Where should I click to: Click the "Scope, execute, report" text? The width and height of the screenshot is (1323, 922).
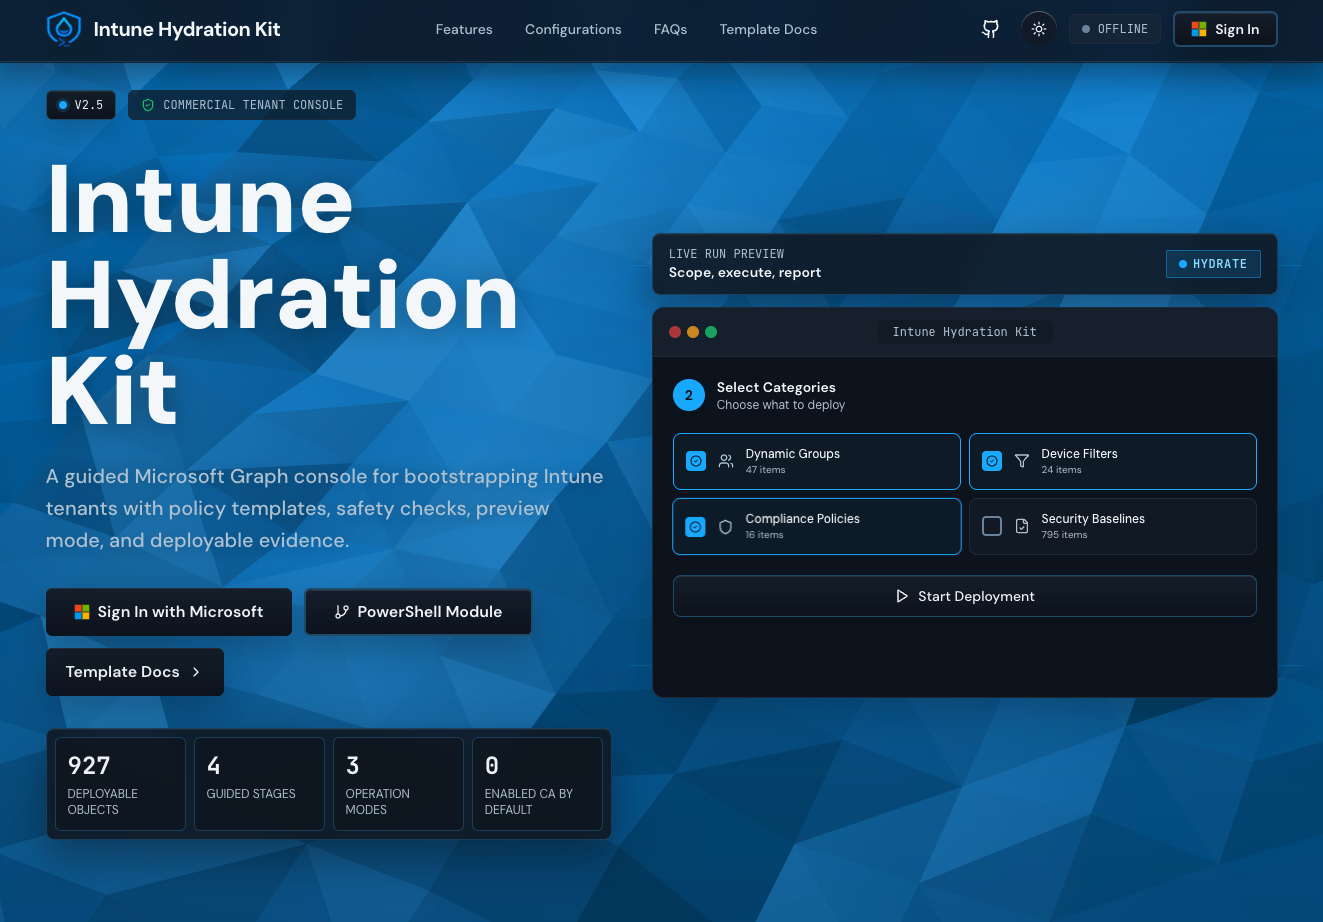745,272
